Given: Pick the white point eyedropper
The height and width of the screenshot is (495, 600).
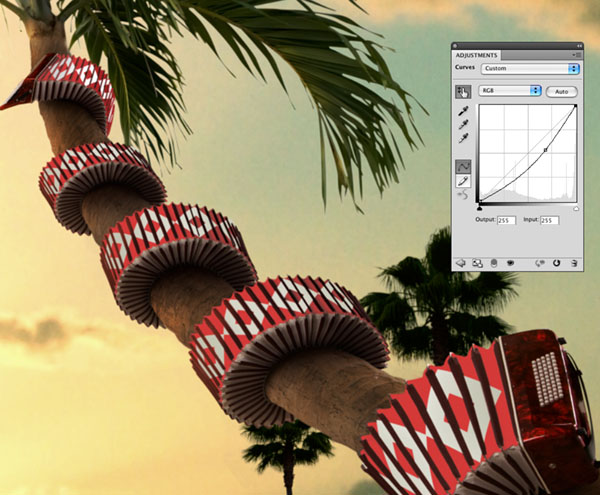Looking at the screenshot, I should click(x=463, y=138).
